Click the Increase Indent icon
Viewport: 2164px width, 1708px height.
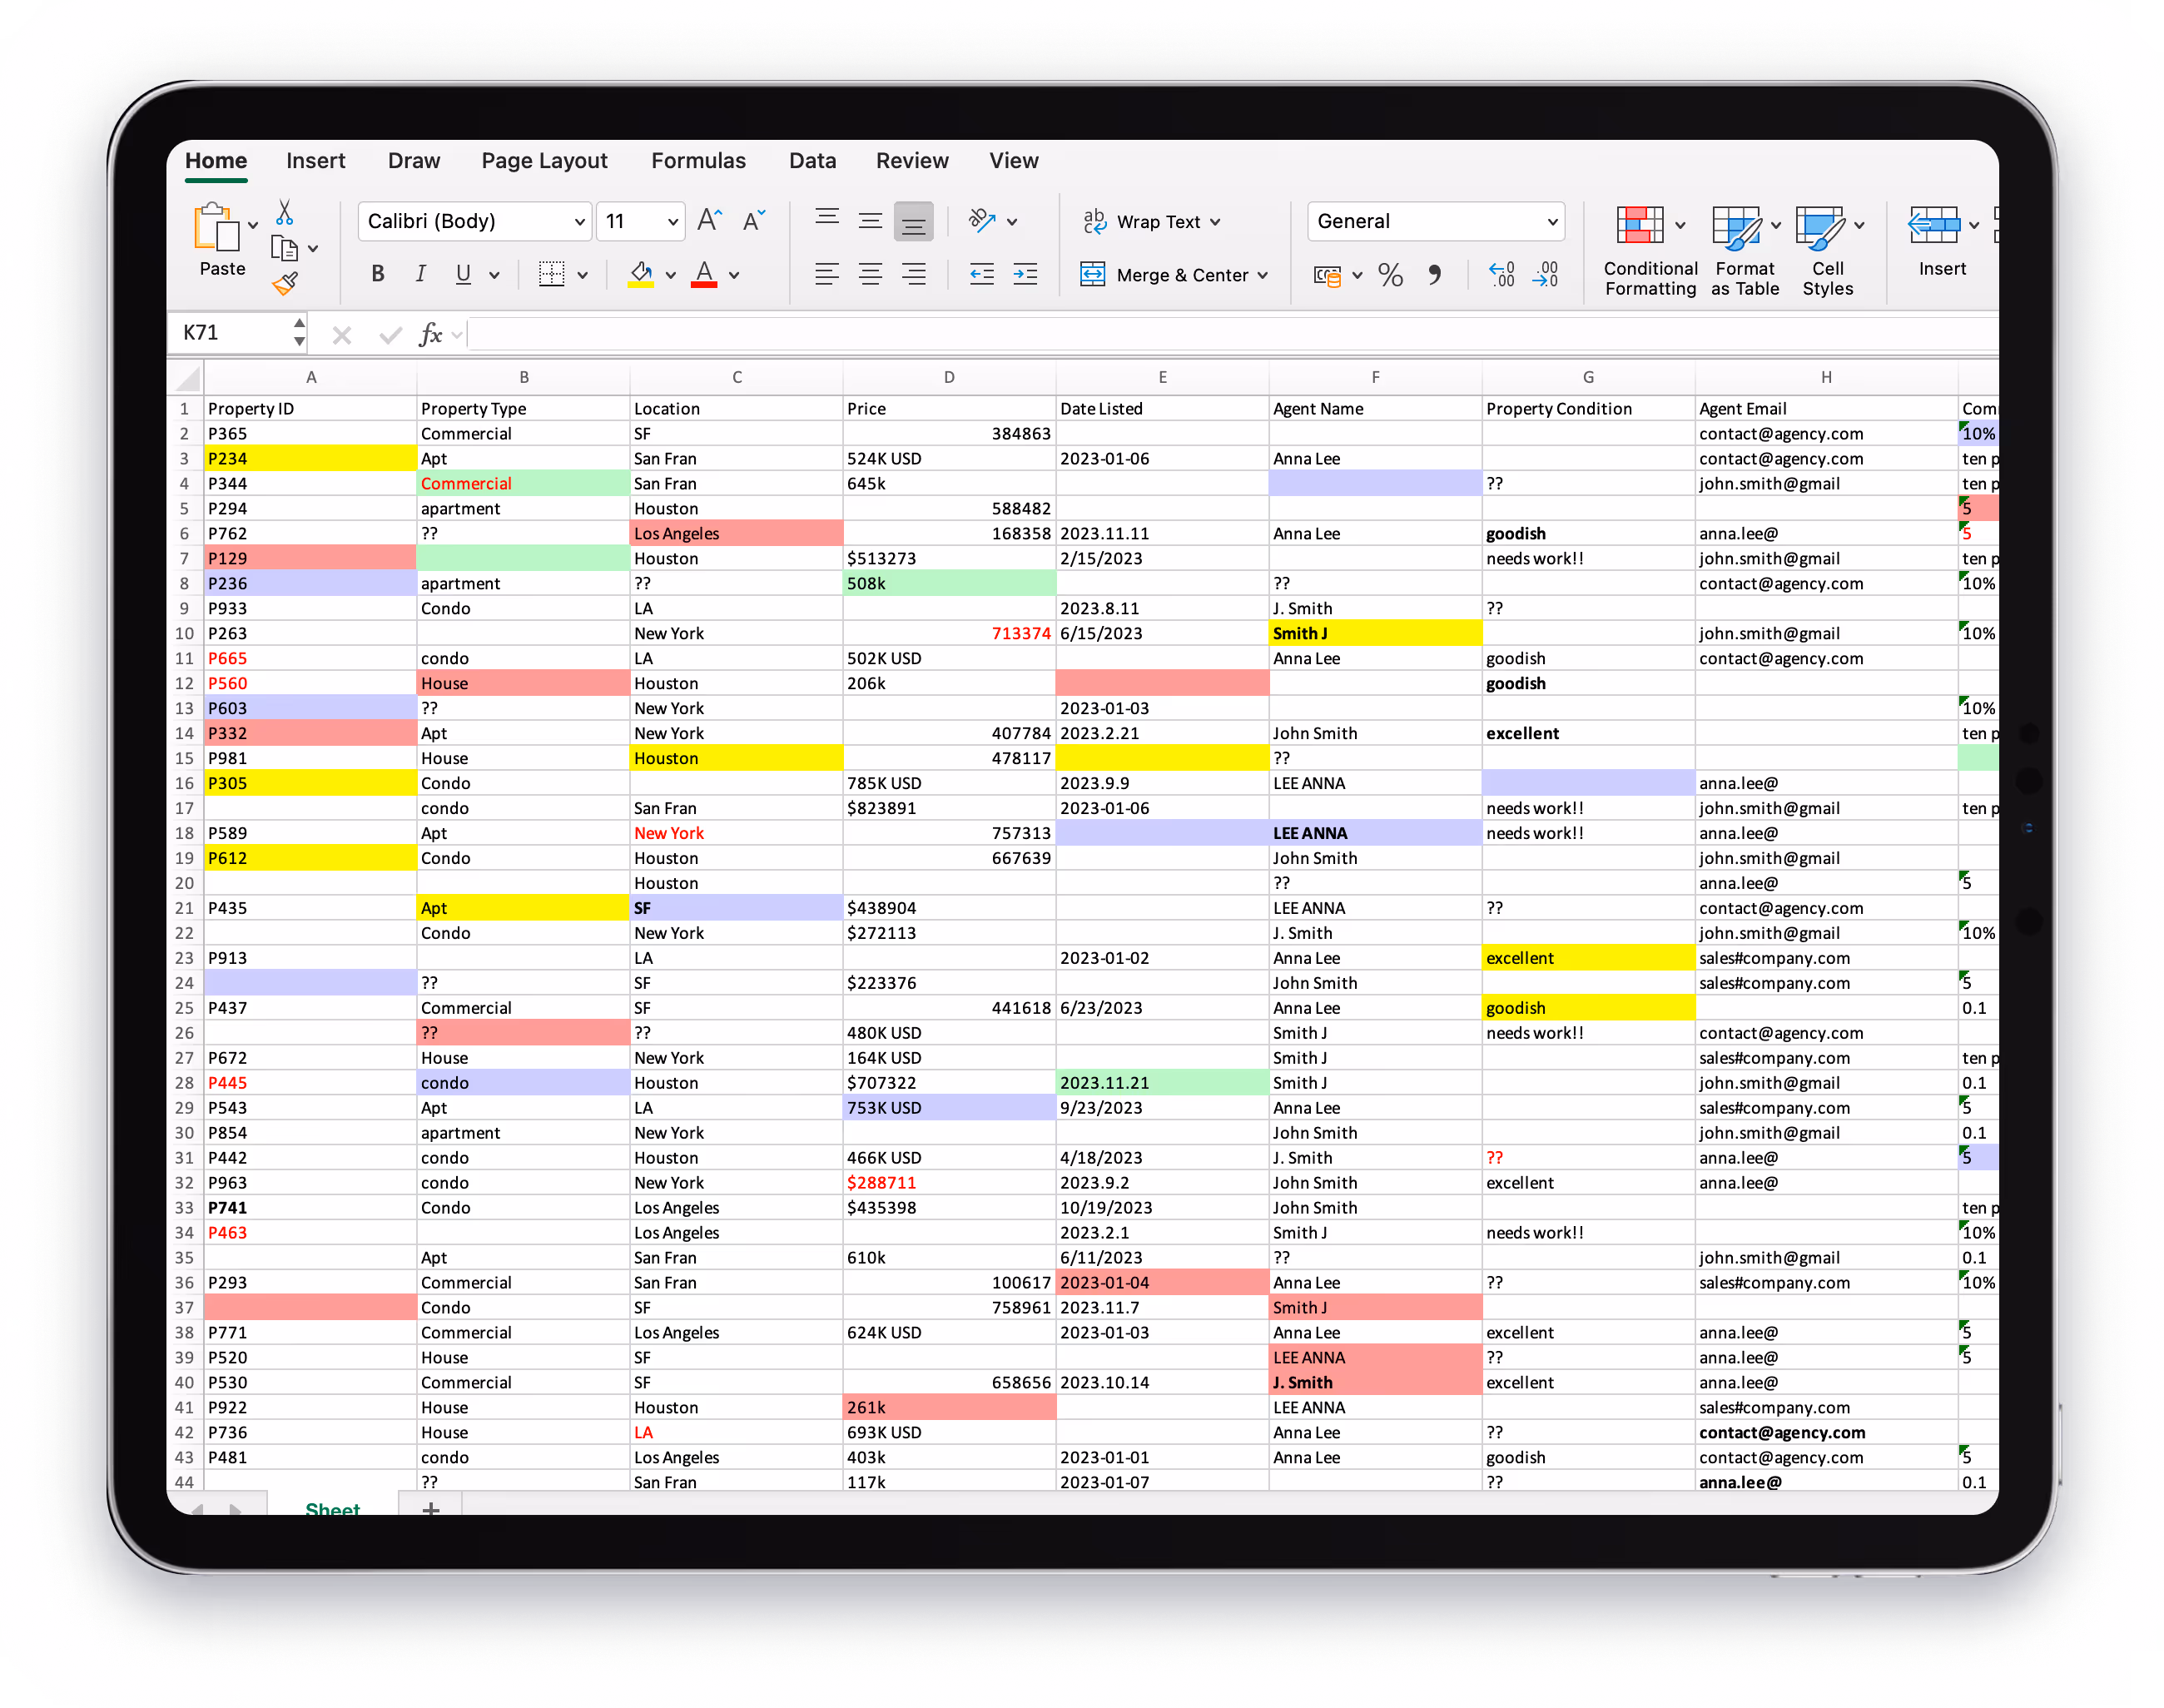1025,275
